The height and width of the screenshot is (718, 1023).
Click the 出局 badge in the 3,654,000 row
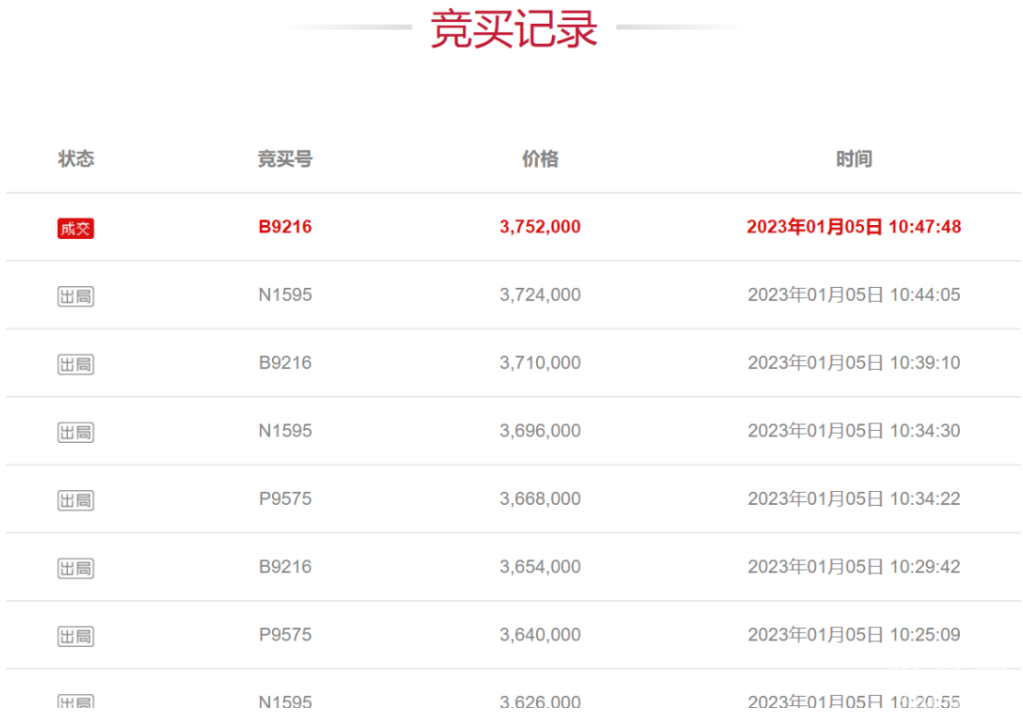pos(76,568)
